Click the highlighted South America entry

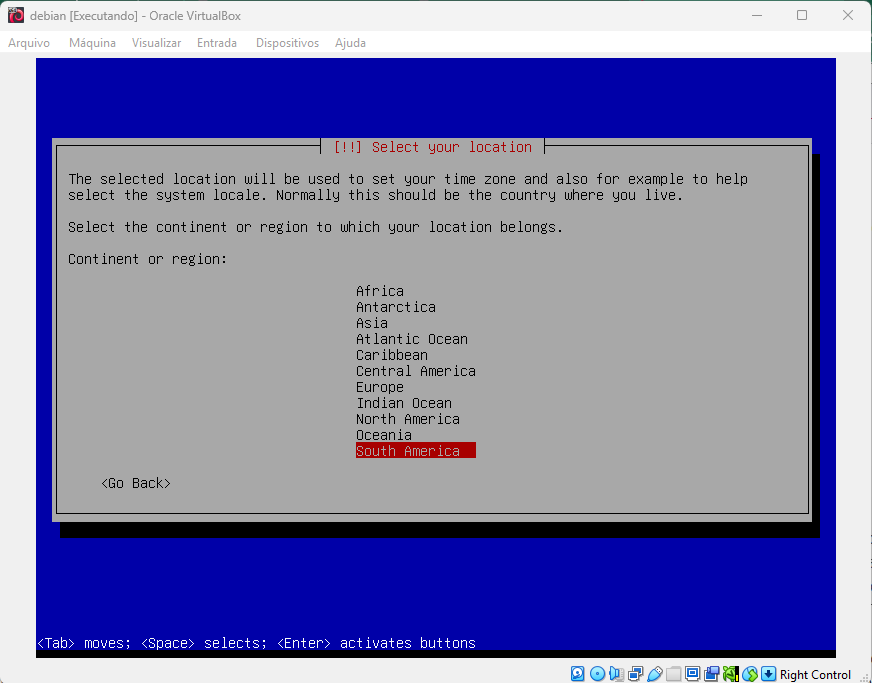tap(416, 451)
